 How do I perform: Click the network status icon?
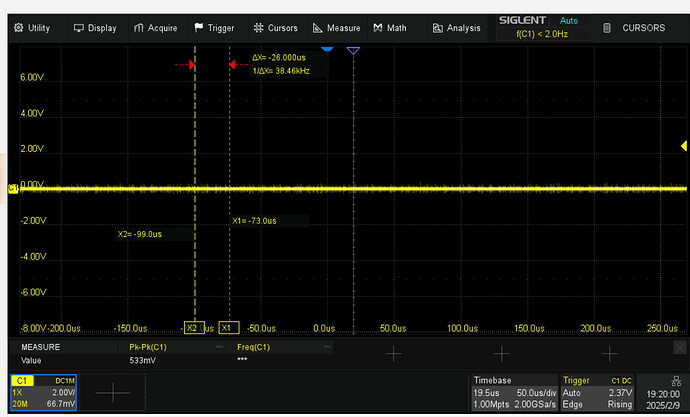[676, 381]
